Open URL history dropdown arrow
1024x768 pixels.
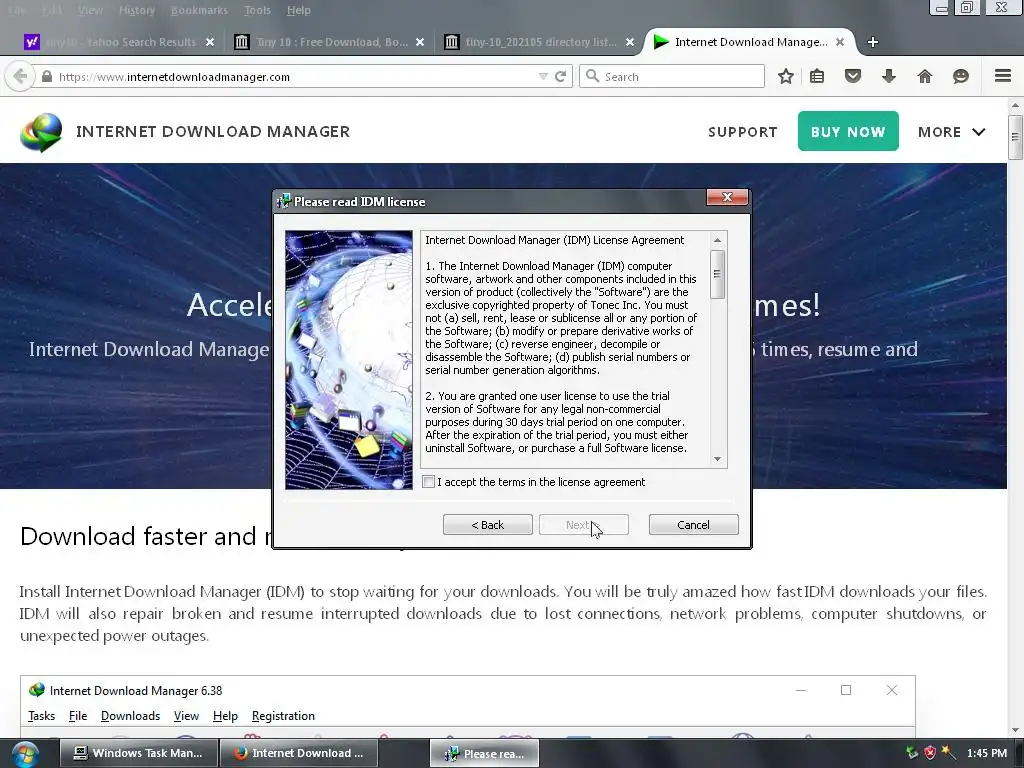[543, 76]
